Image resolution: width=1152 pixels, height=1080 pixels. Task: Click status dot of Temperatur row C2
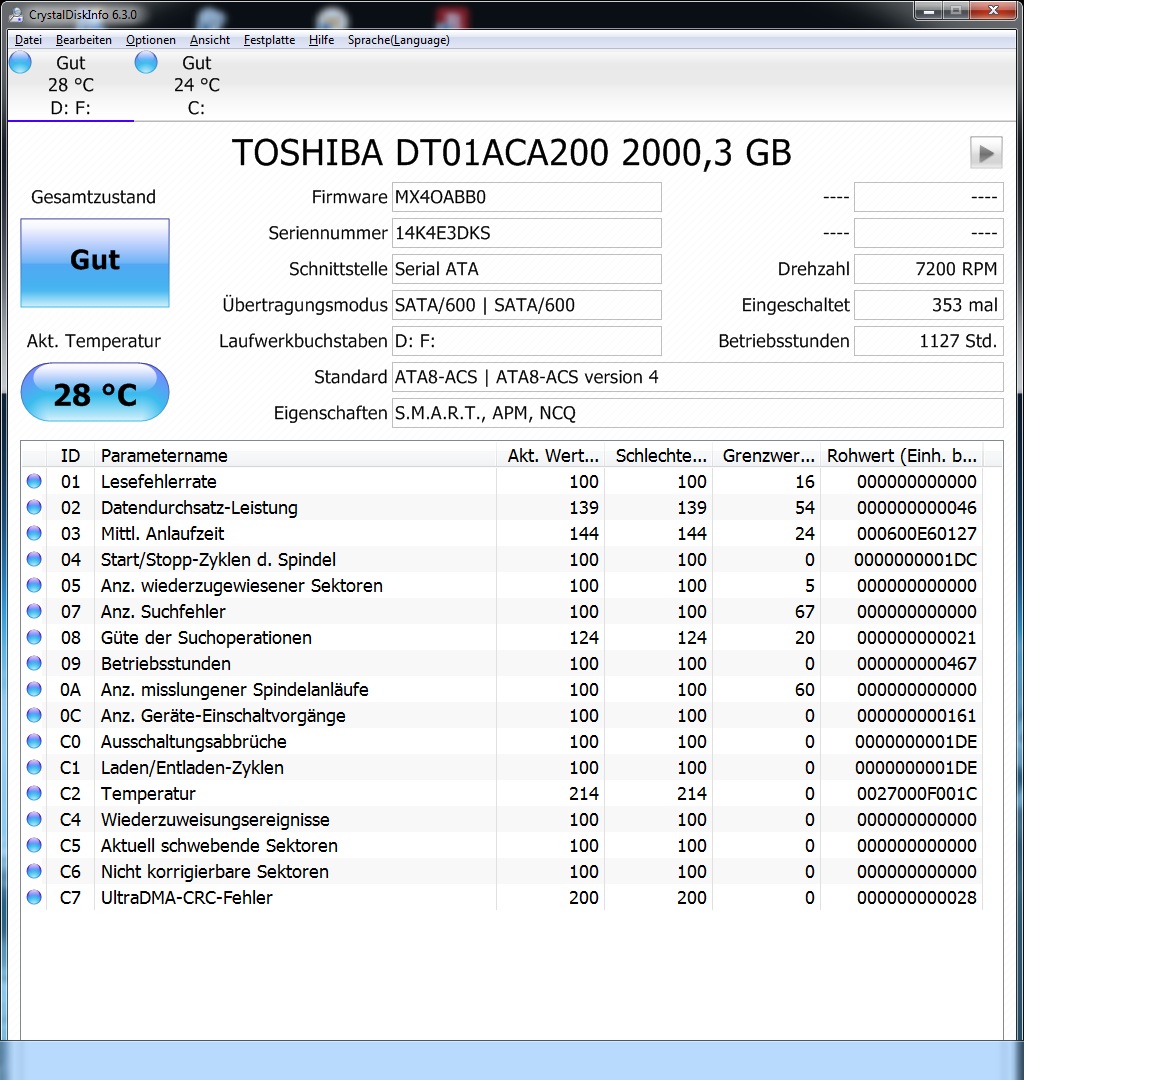34,793
